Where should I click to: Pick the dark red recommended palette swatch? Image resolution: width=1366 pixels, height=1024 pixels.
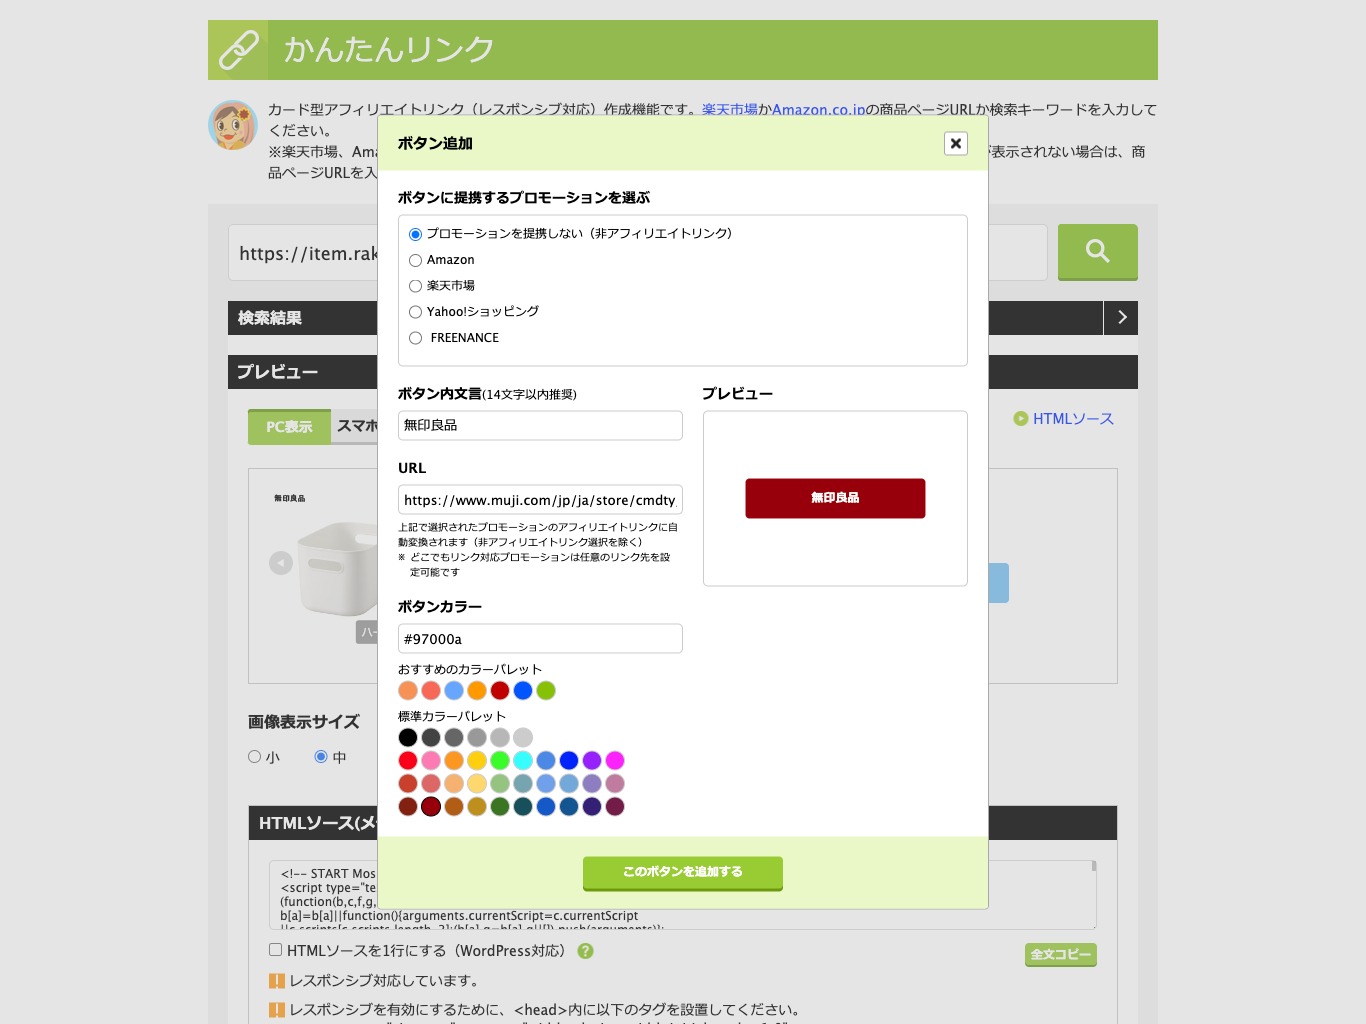[500, 691]
